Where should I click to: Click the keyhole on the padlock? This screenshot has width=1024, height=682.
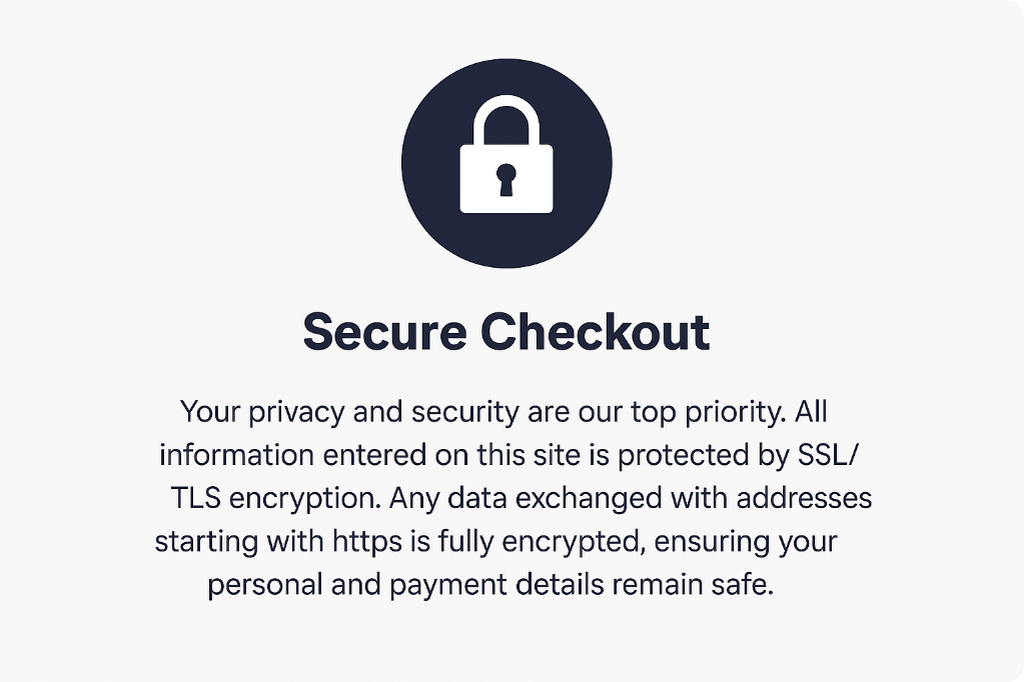coord(506,181)
